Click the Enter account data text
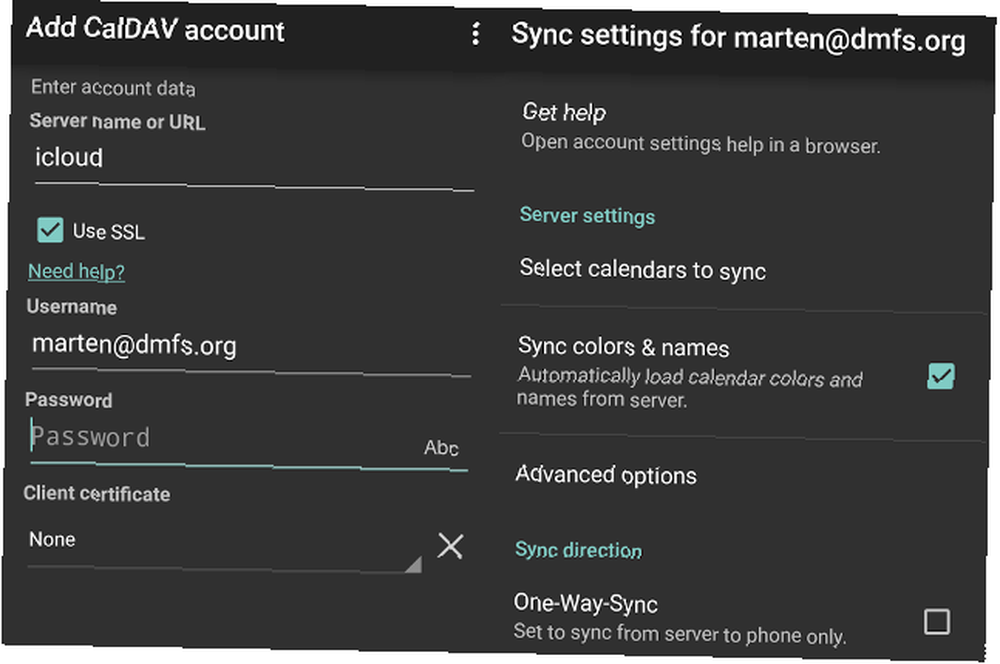The image size is (1000, 664). [113, 87]
